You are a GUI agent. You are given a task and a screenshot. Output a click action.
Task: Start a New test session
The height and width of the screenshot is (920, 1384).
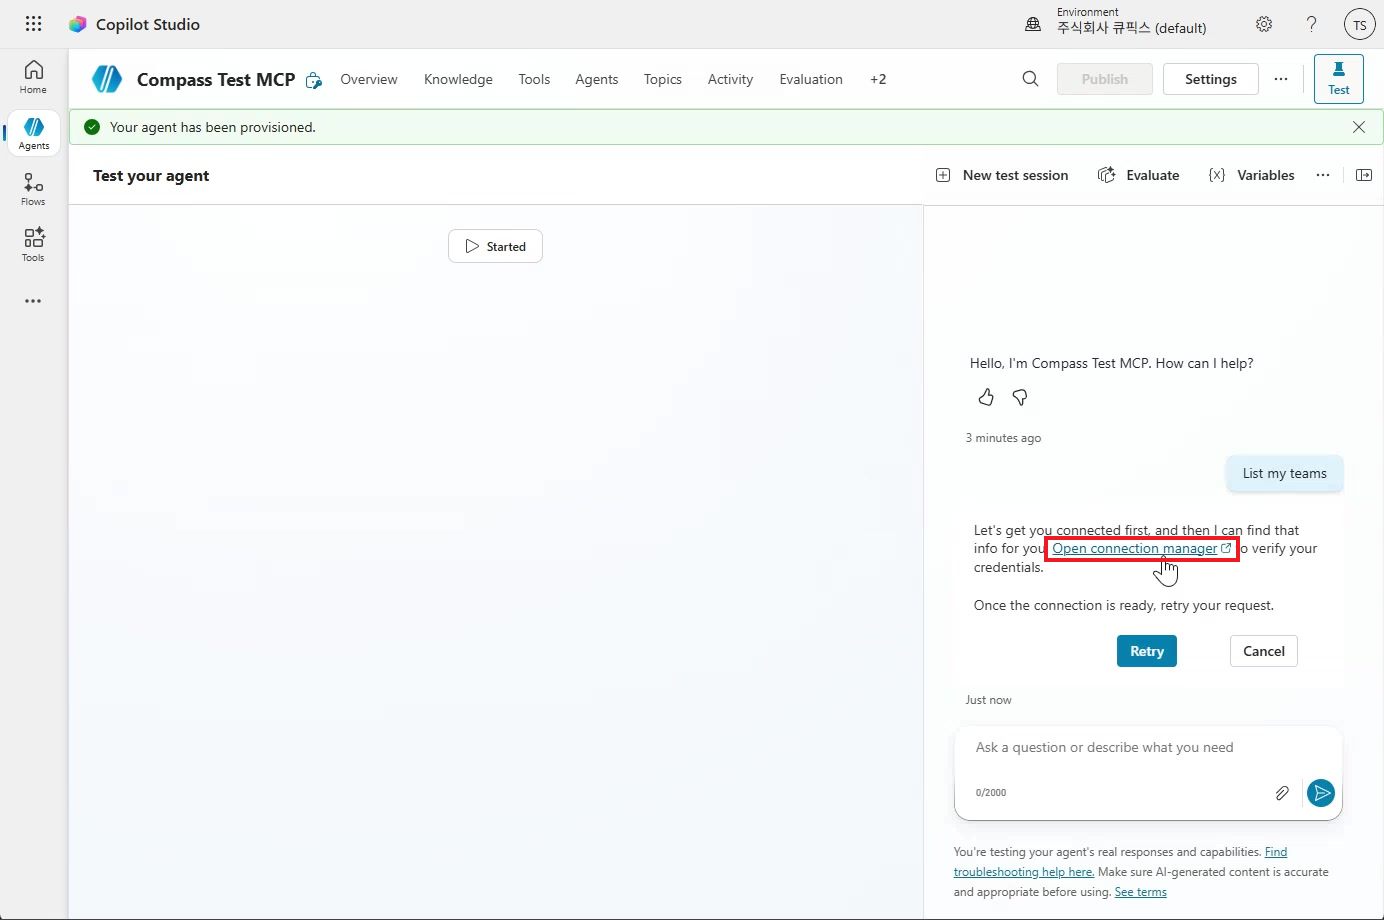click(1002, 175)
